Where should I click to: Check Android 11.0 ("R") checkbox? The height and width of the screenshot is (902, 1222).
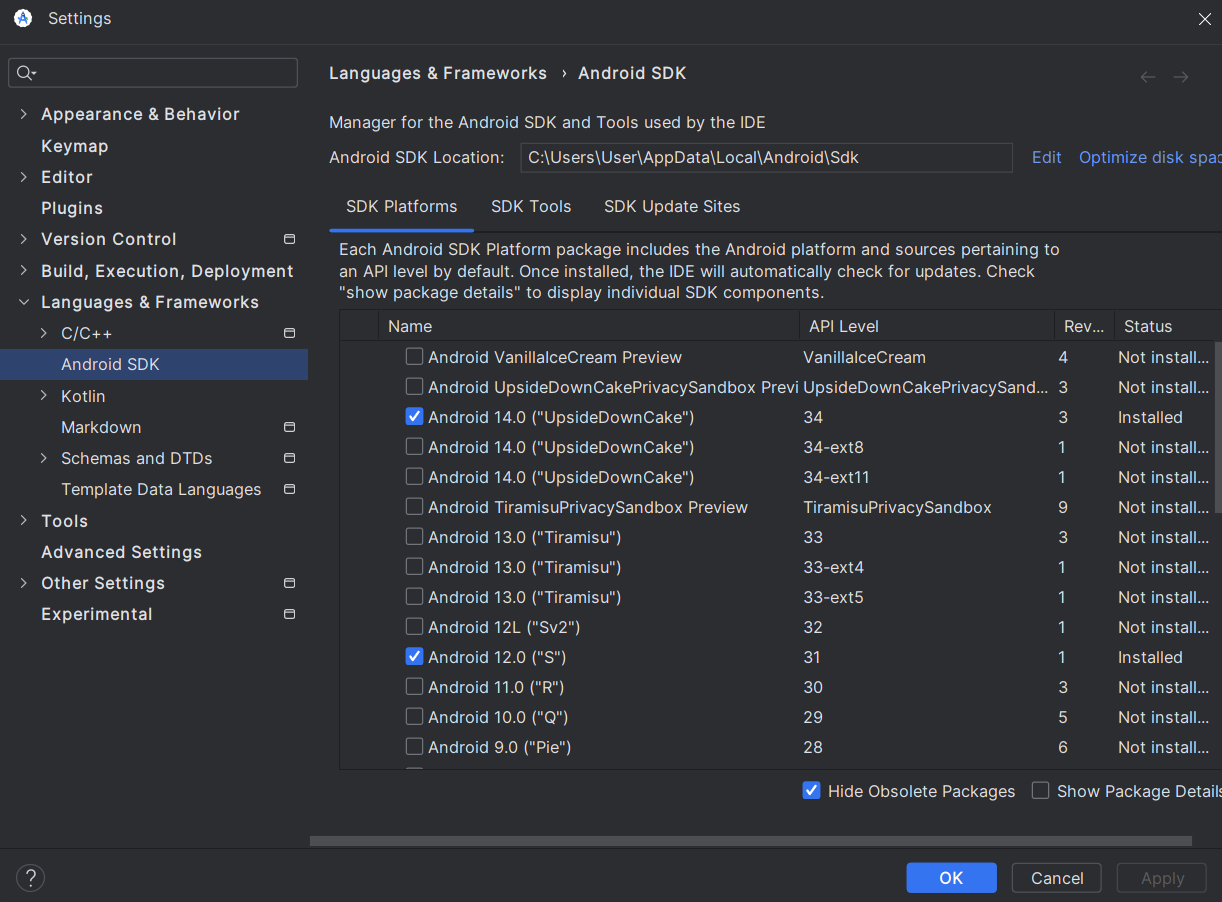(x=414, y=687)
